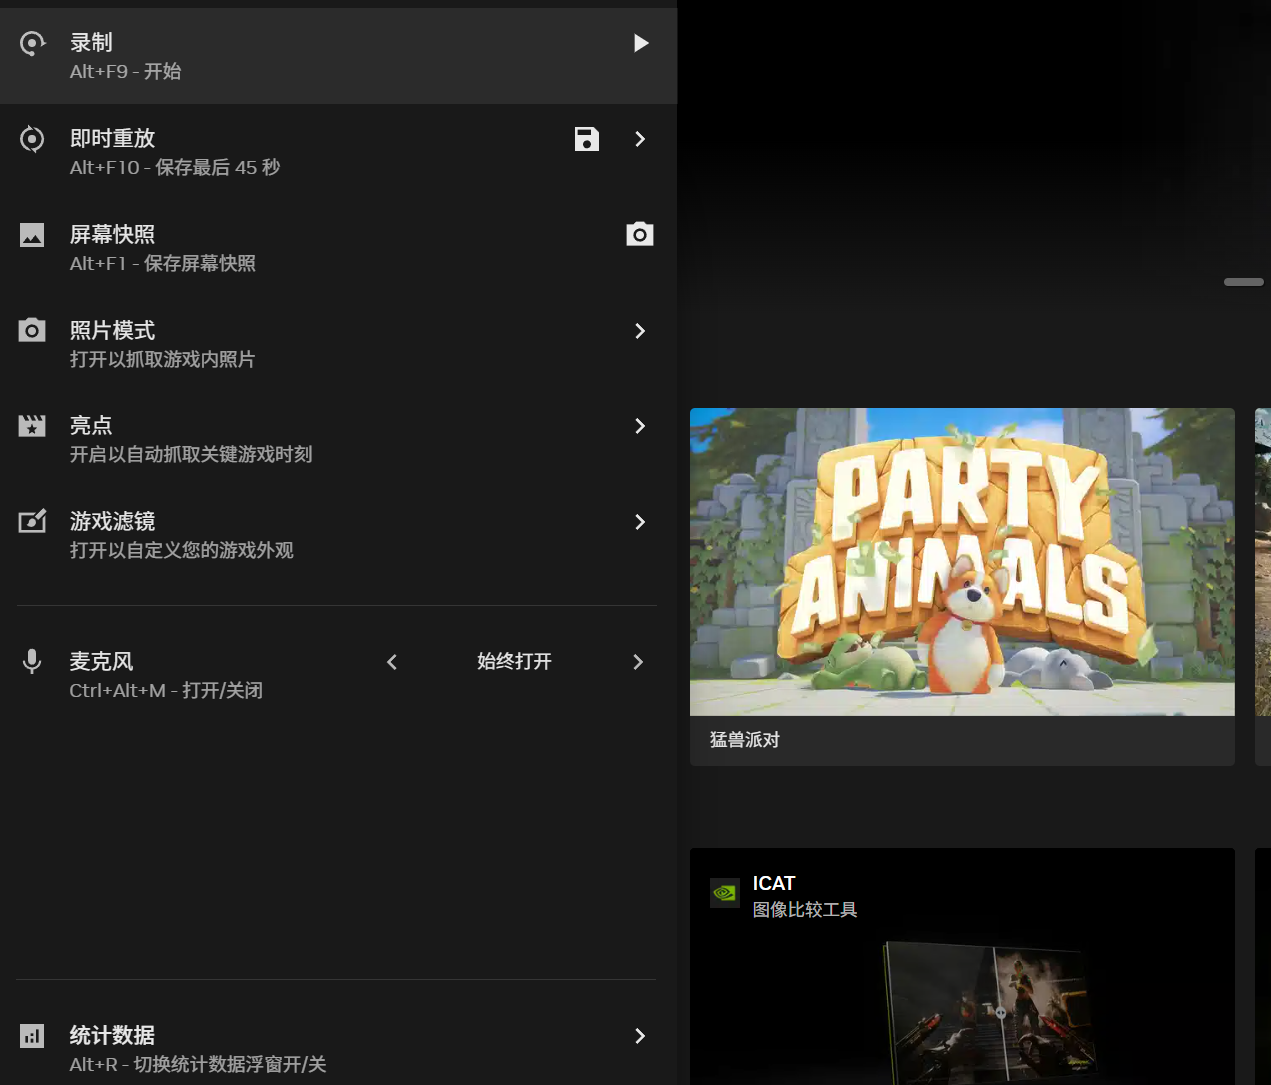Click the Alt+F10 - 保存最后 45 秒 text
This screenshot has height=1085, width=1271.
(175, 168)
